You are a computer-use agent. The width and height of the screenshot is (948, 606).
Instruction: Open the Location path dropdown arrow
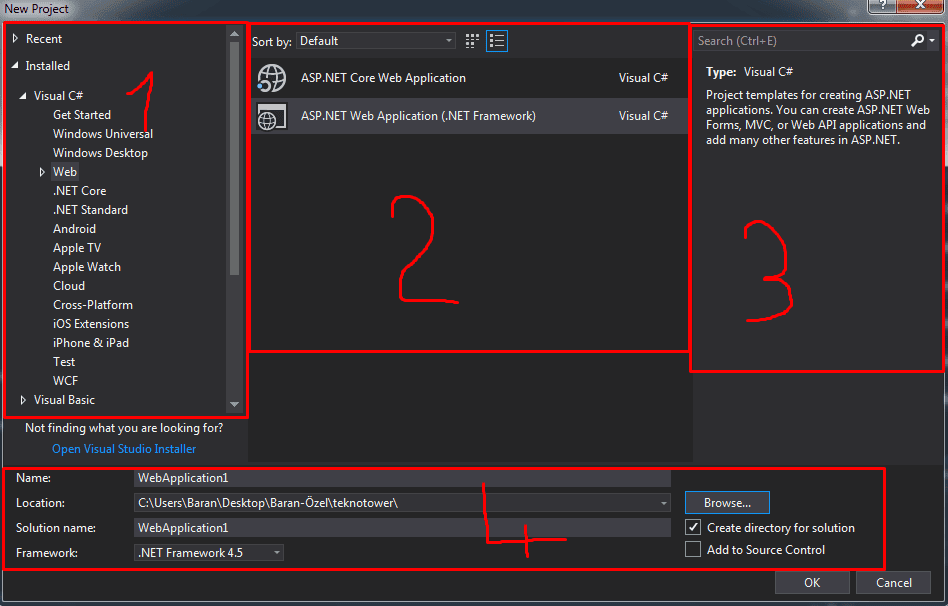(x=664, y=503)
